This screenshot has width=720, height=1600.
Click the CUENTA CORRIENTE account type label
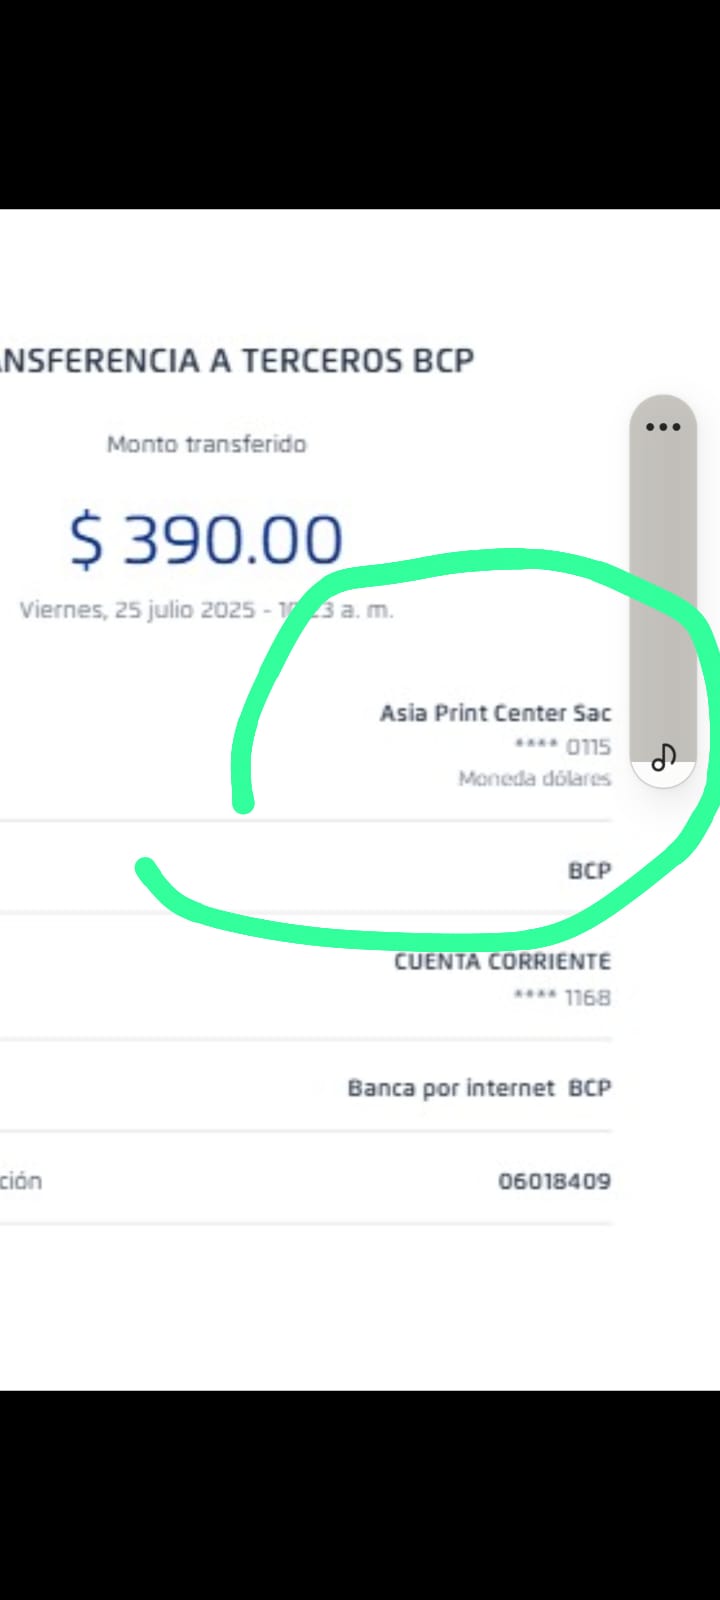pyautogui.click(x=502, y=962)
